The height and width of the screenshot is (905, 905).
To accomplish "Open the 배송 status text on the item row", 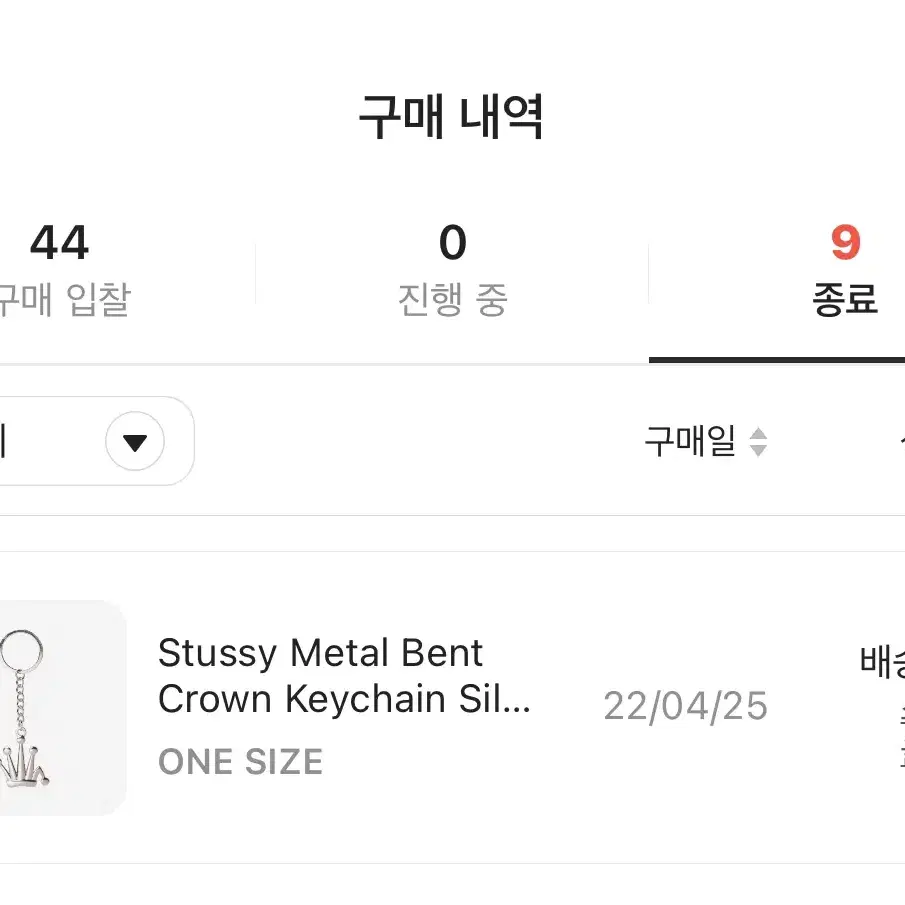I will (882, 661).
